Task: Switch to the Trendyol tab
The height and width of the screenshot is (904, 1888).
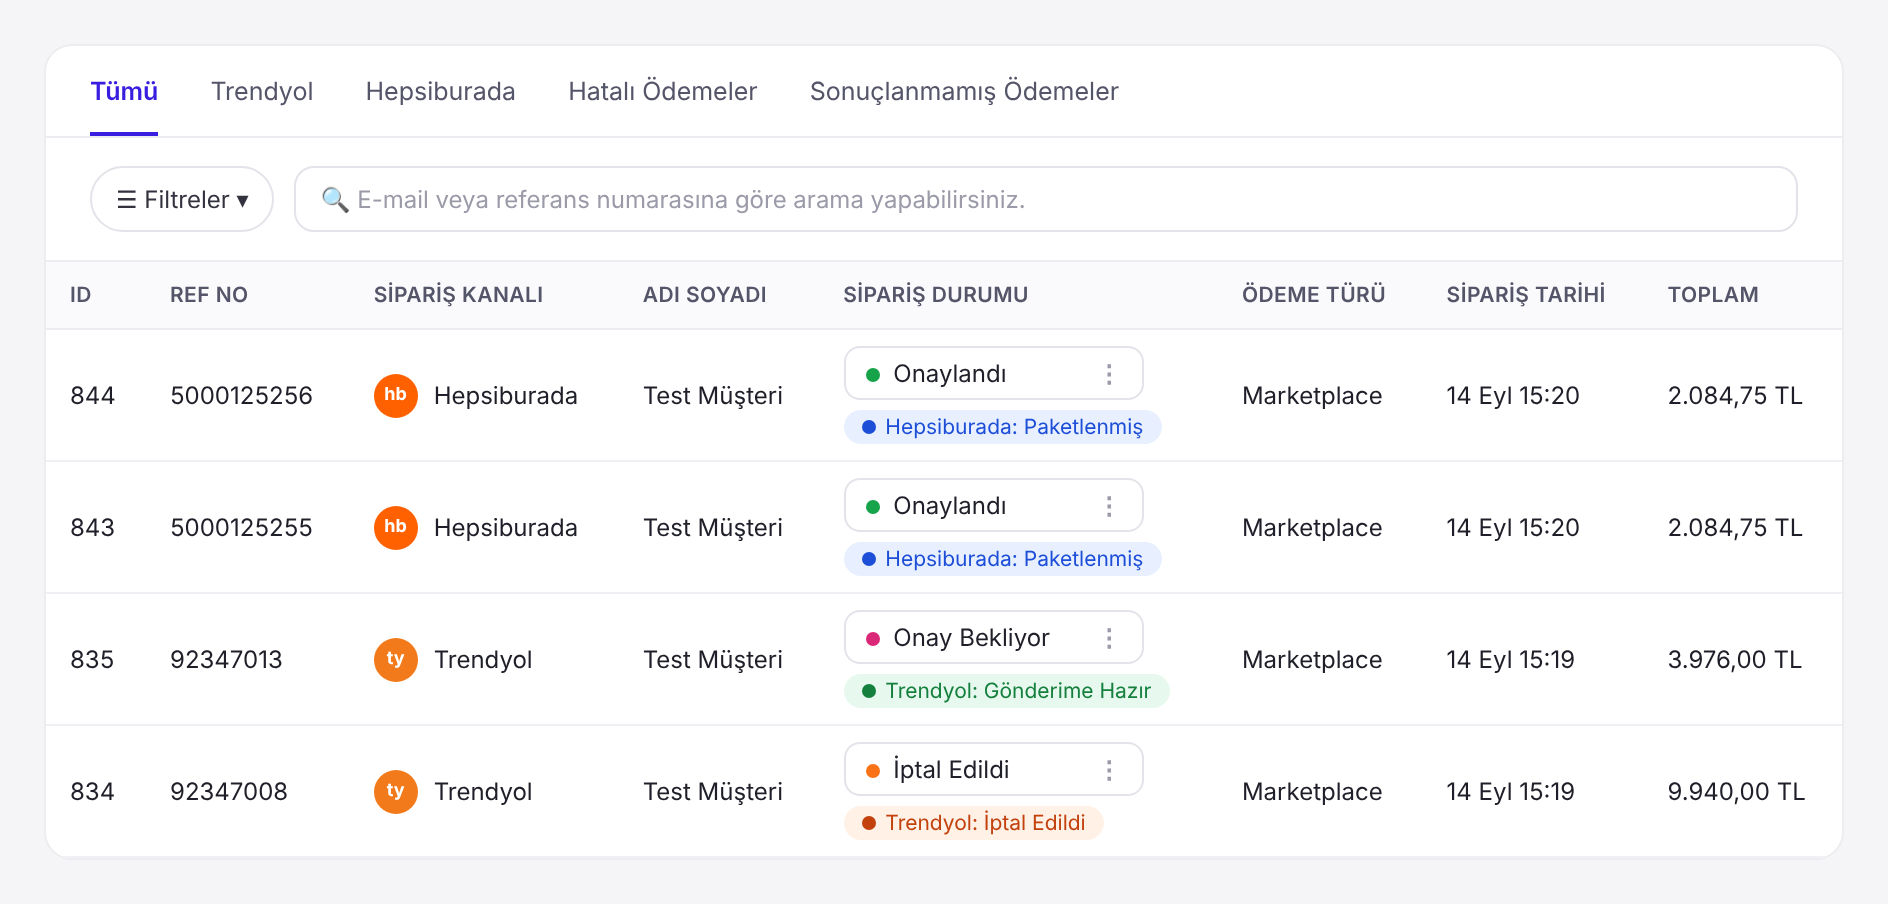Action: [262, 91]
